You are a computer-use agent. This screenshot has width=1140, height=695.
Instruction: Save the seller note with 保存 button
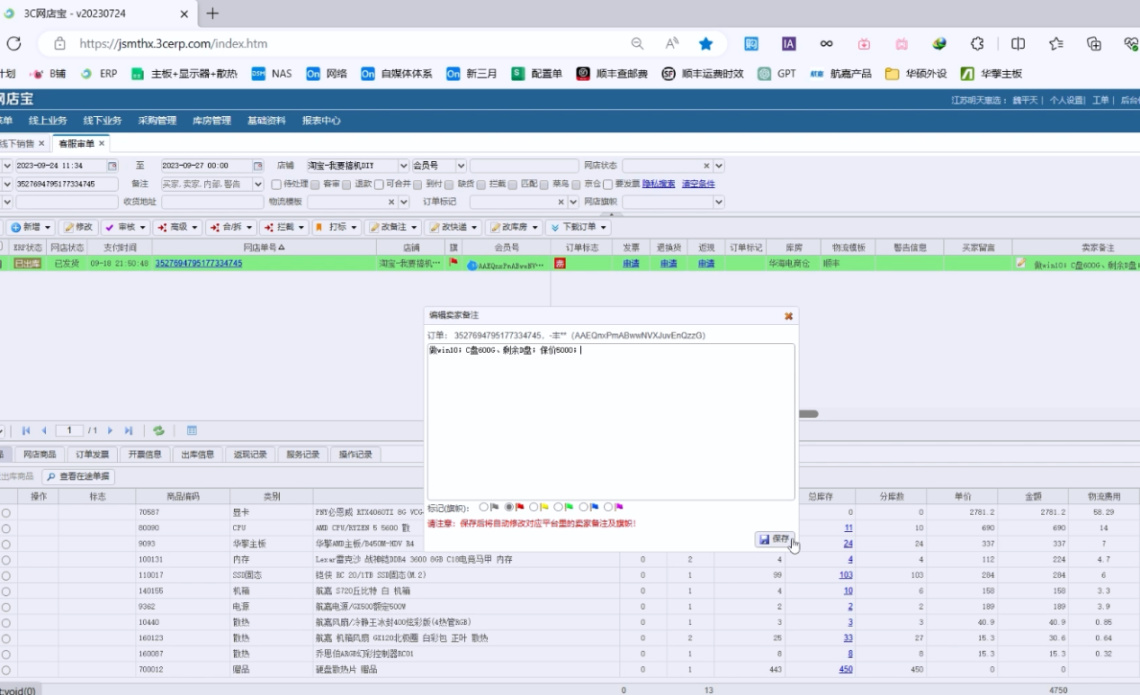click(774, 539)
